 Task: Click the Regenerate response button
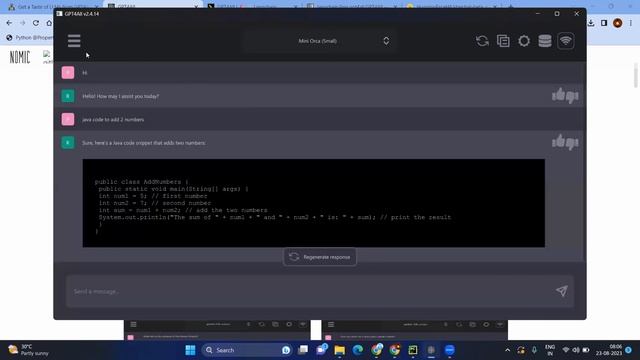click(320, 257)
